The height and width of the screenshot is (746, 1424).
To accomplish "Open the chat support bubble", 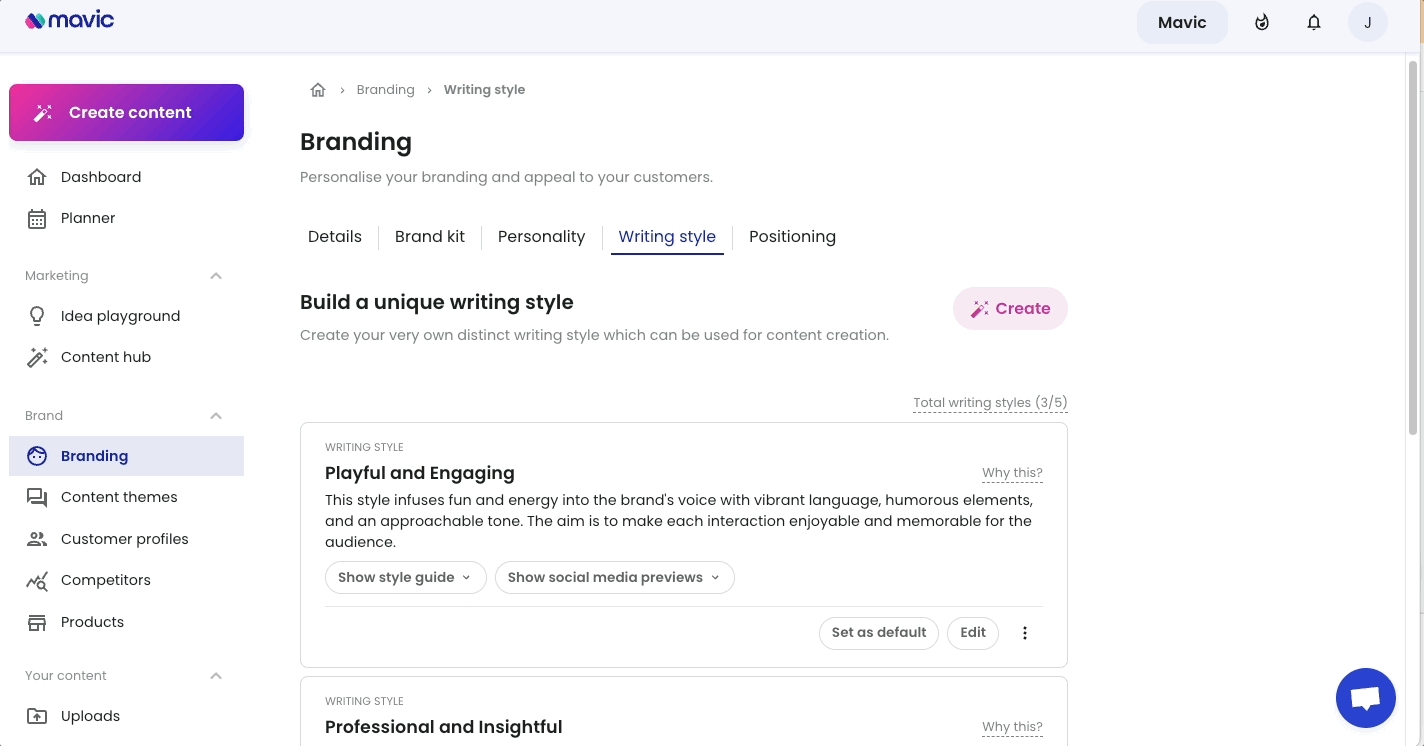I will [x=1366, y=698].
